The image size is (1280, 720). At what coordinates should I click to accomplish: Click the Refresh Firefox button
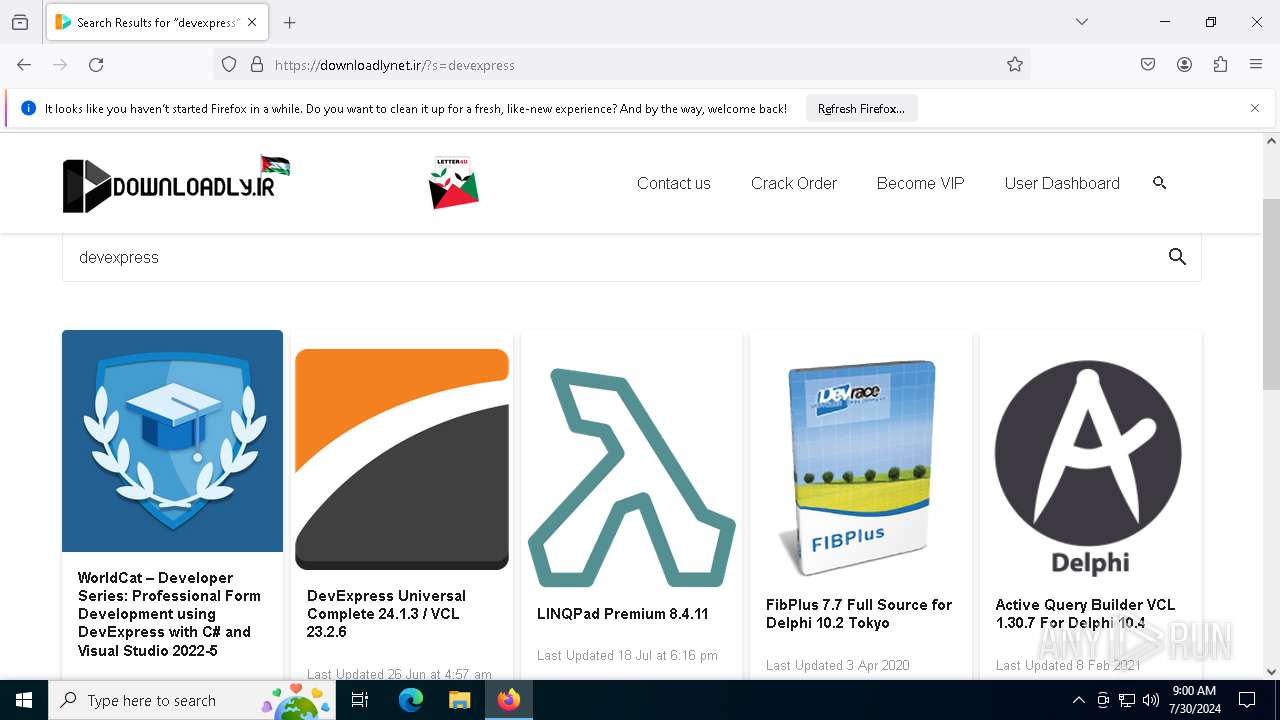pyautogui.click(x=861, y=109)
